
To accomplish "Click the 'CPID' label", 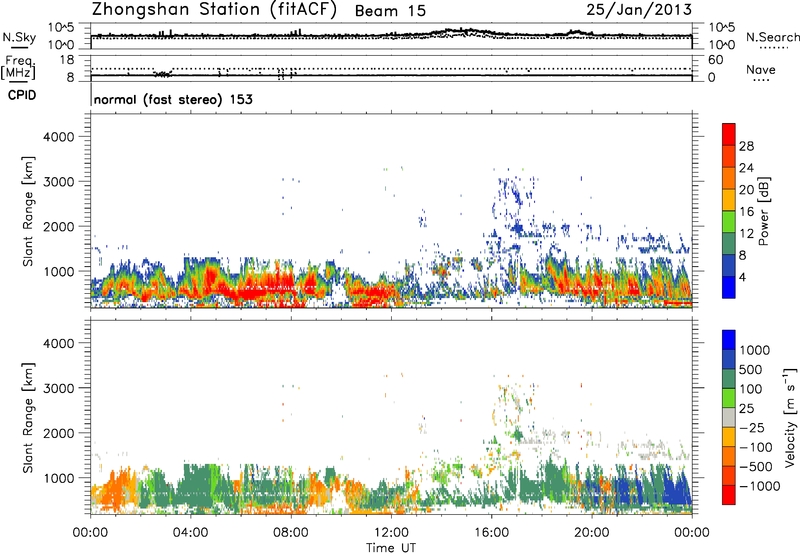I will coord(22,95).
